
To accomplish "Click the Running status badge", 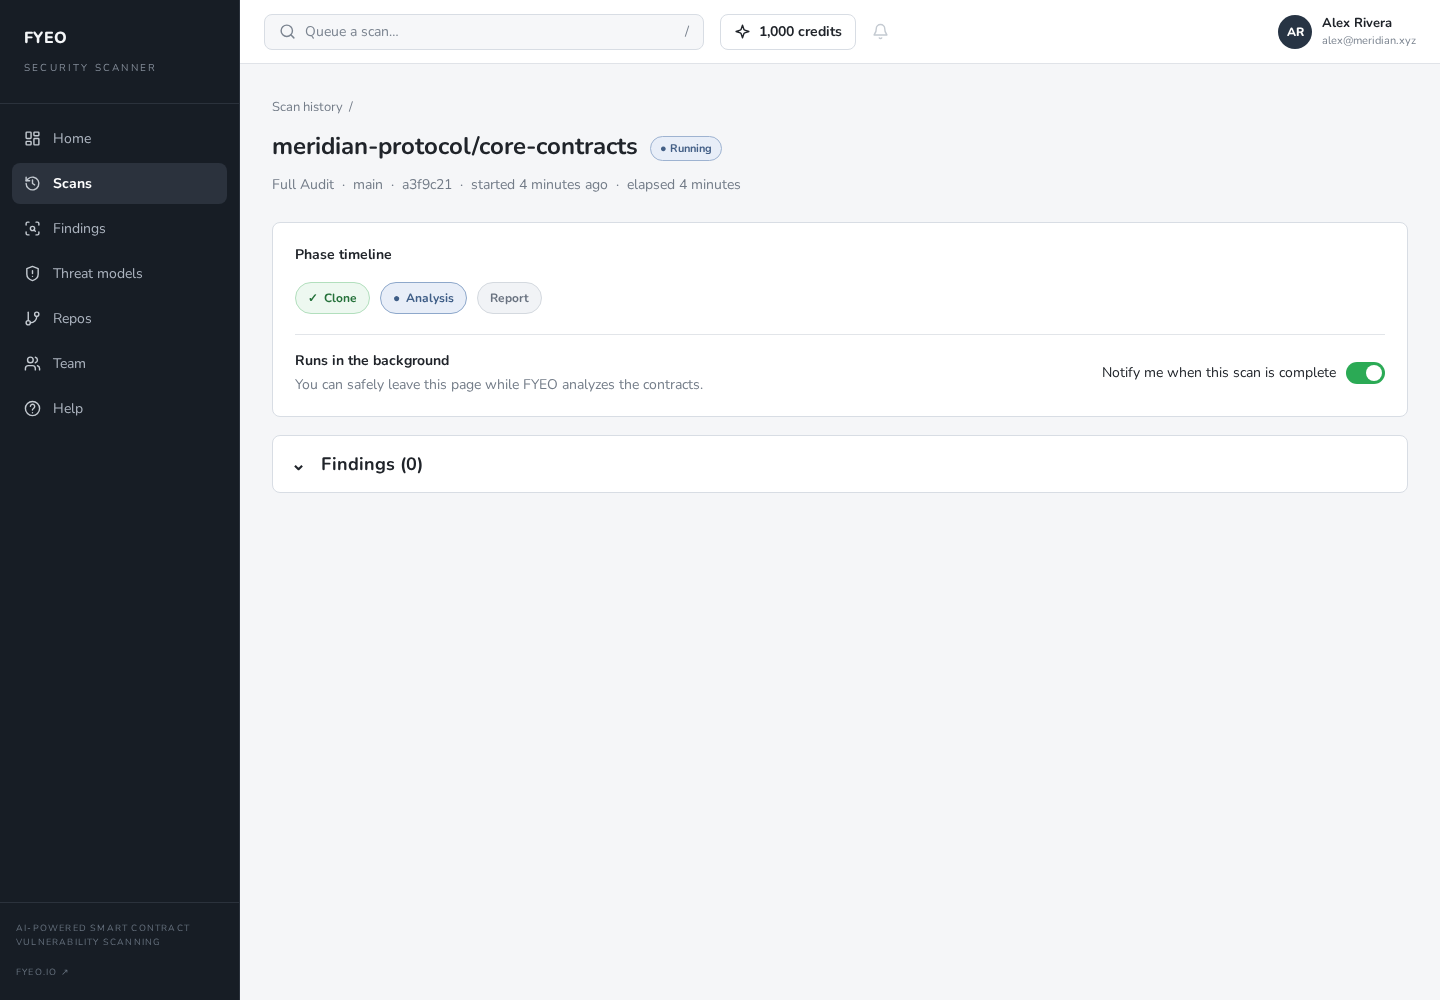I will pos(686,148).
